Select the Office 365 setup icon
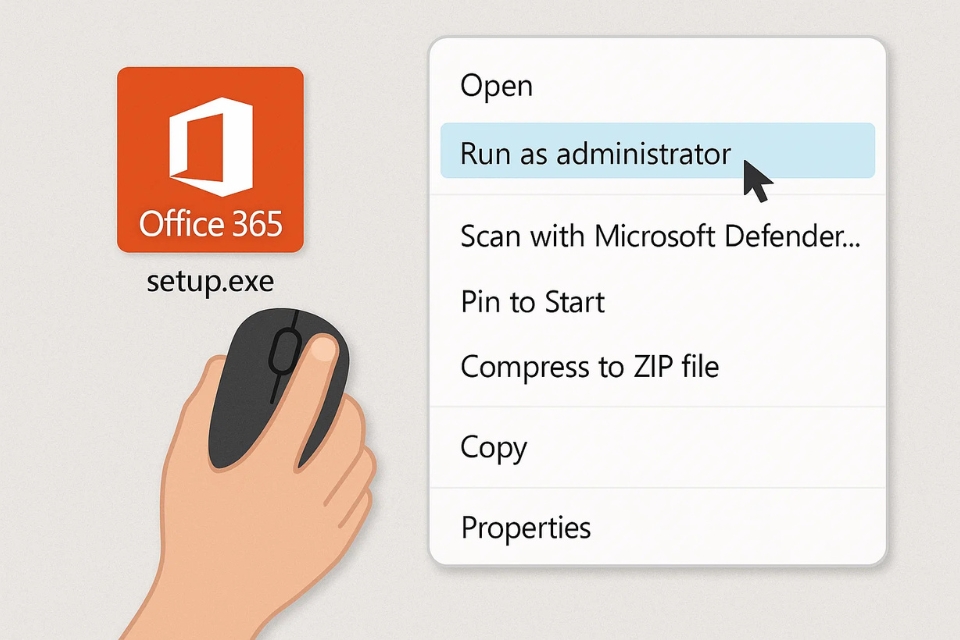 [x=211, y=160]
